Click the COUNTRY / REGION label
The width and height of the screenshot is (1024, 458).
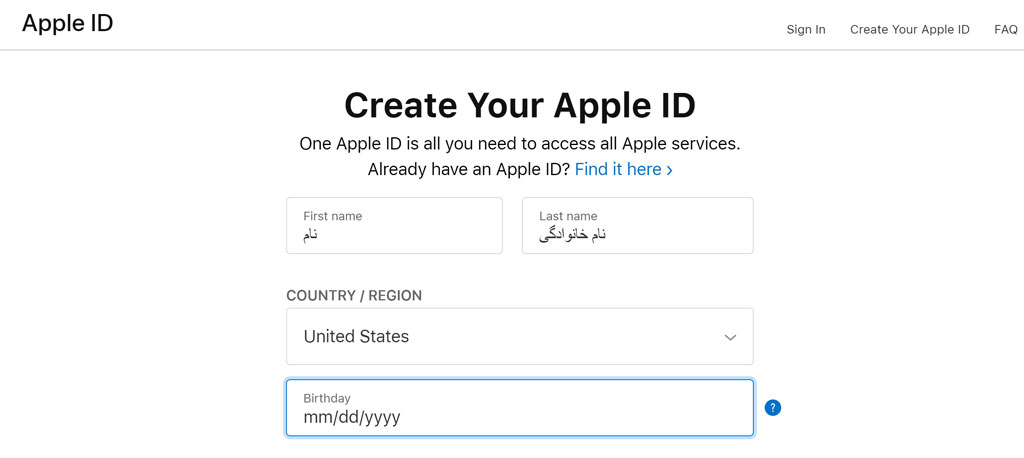click(354, 295)
